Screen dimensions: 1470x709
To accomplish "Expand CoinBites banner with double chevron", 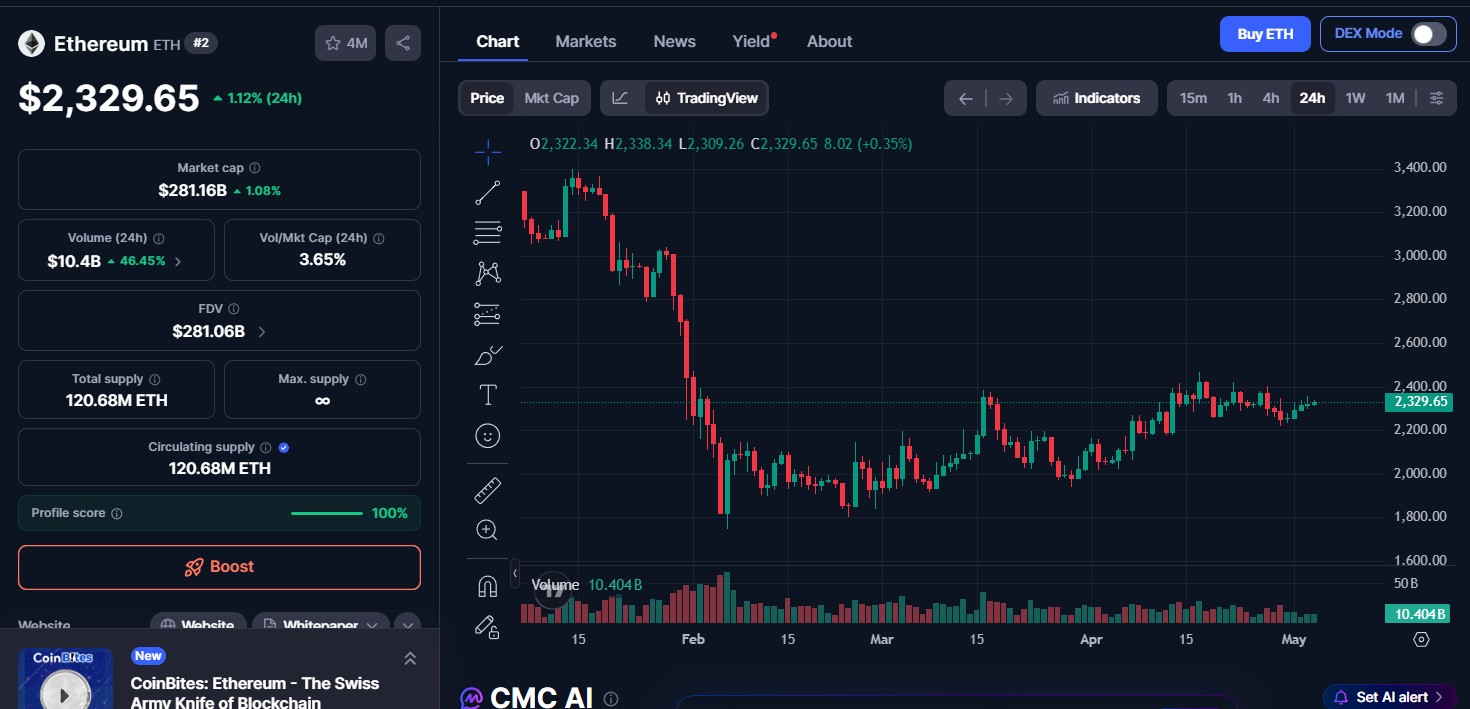I will pyautogui.click(x=409, y=658).
